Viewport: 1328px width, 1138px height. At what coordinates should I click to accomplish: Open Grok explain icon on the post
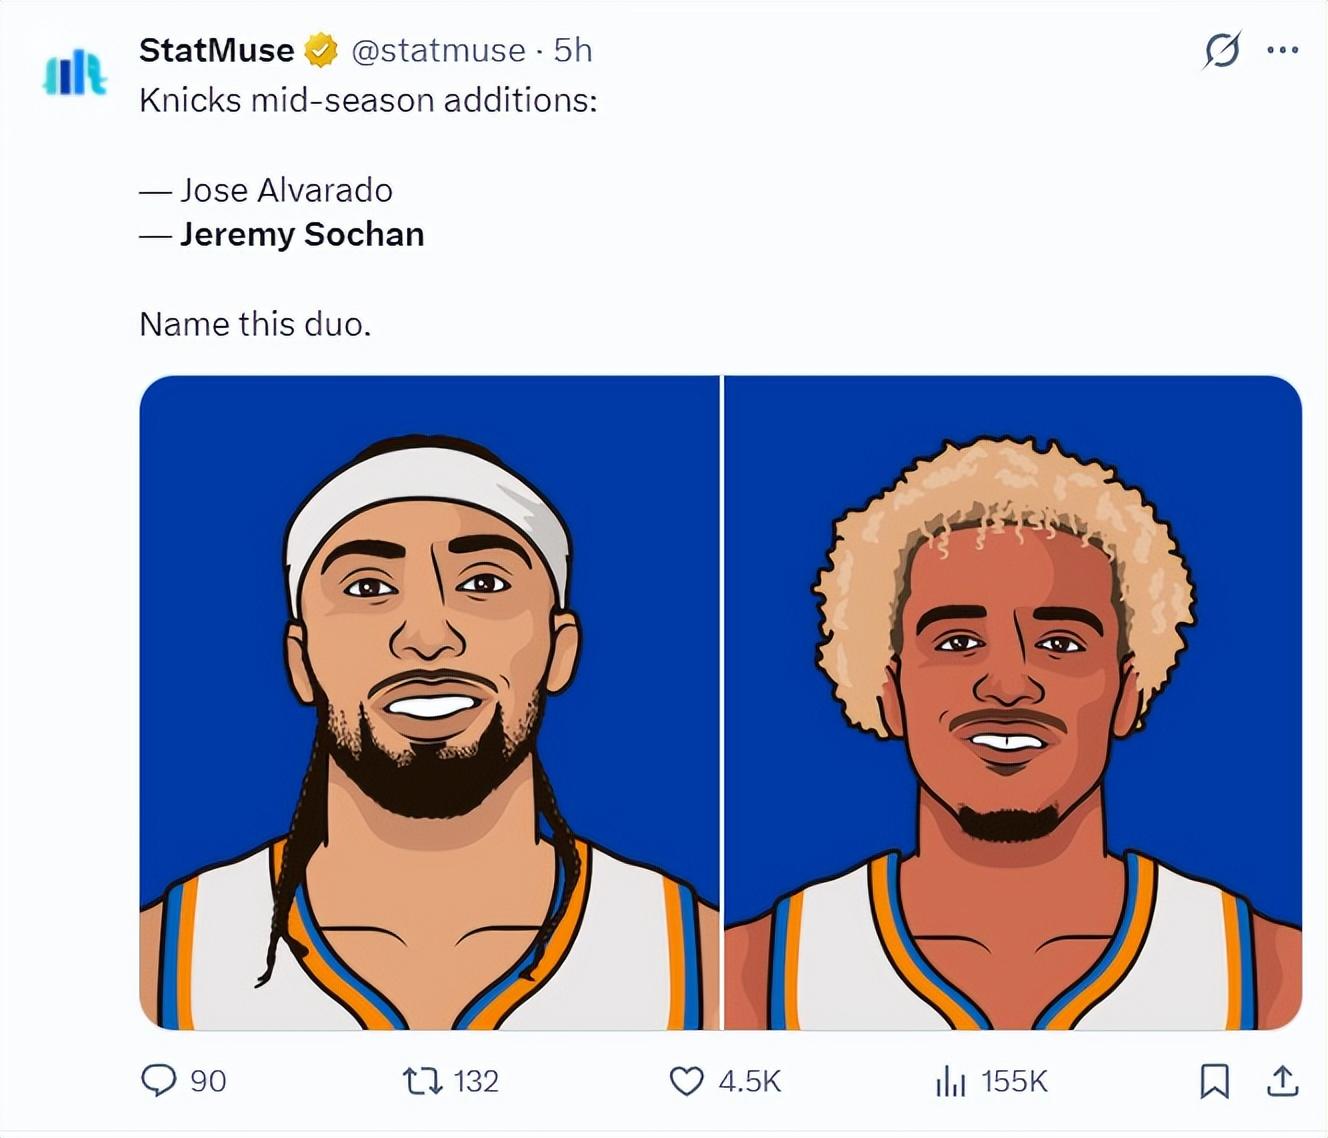(1222, 50)
